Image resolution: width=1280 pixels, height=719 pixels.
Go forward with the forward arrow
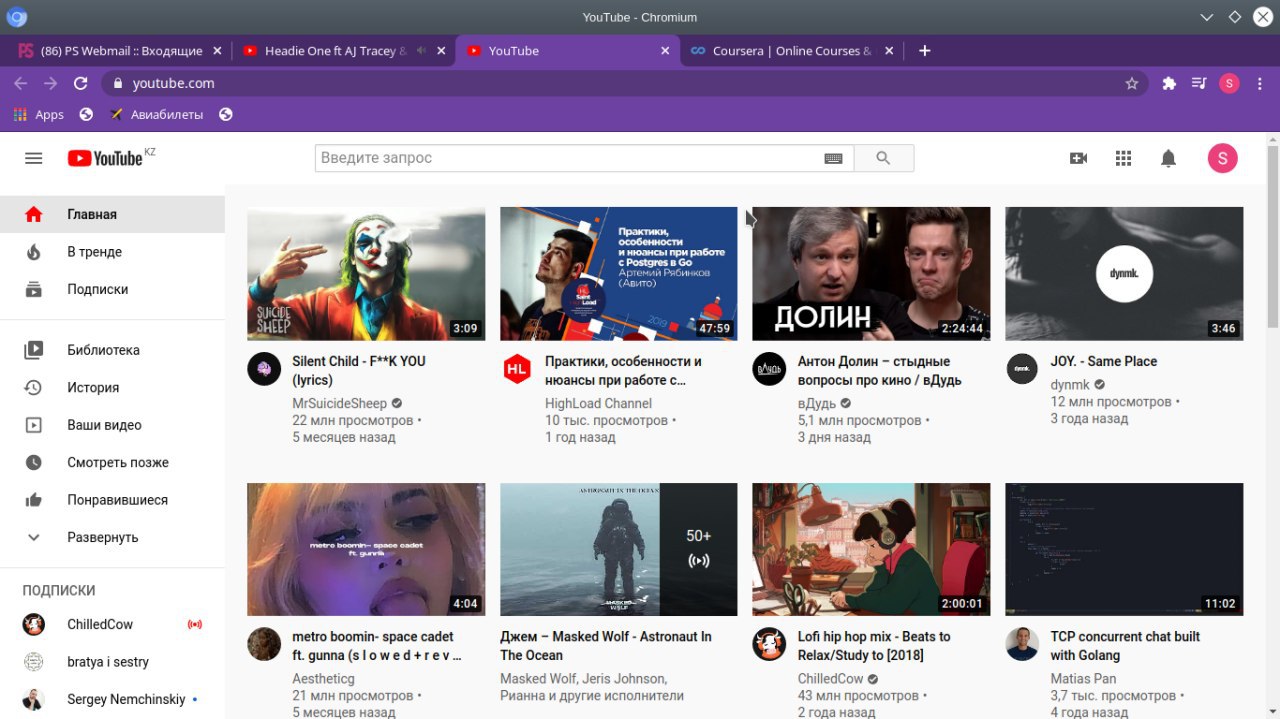pyautogui.click(x=51, y=84)
